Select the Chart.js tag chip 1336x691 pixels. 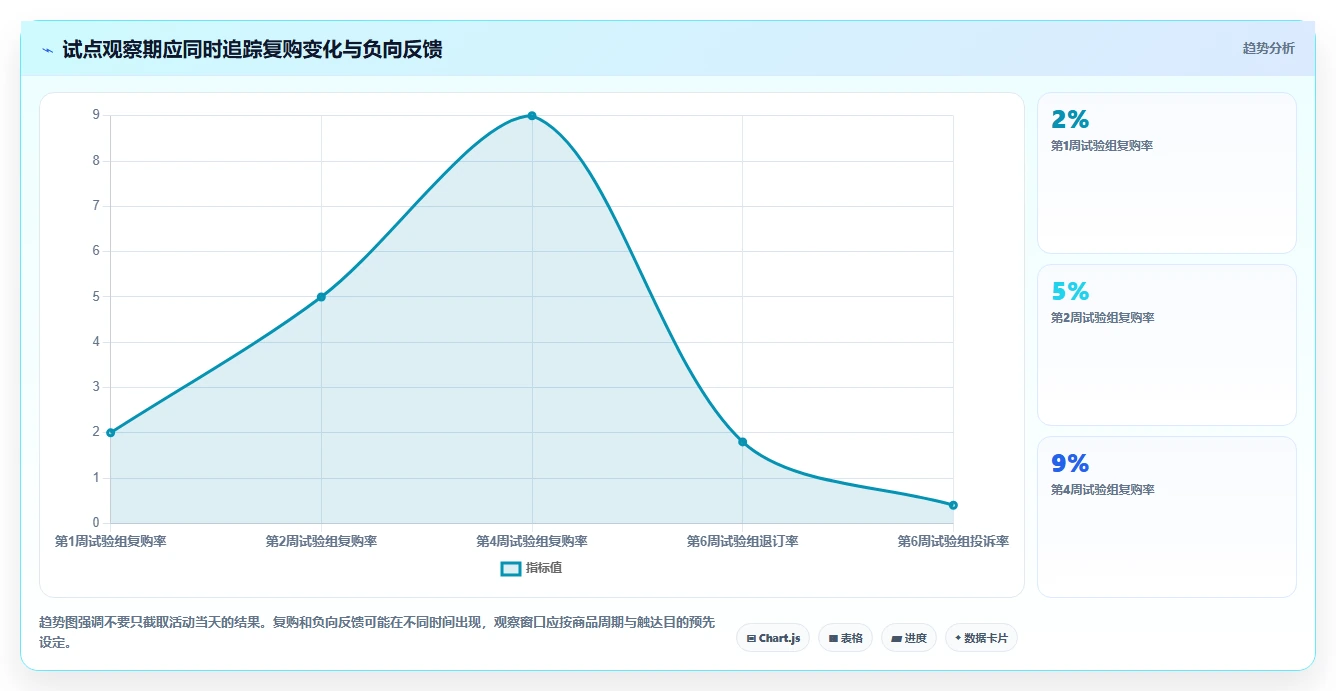pos(773,638)
